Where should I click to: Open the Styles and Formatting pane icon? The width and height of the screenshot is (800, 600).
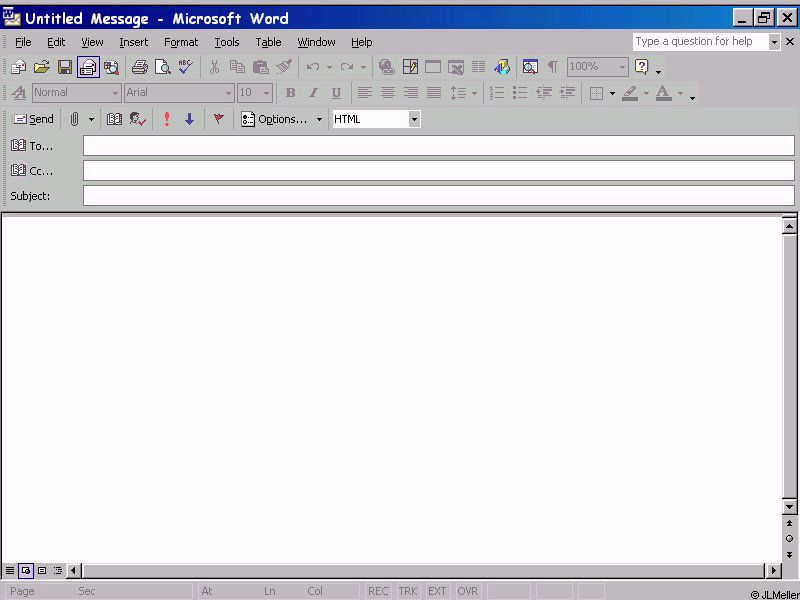[x=19, y=93]
